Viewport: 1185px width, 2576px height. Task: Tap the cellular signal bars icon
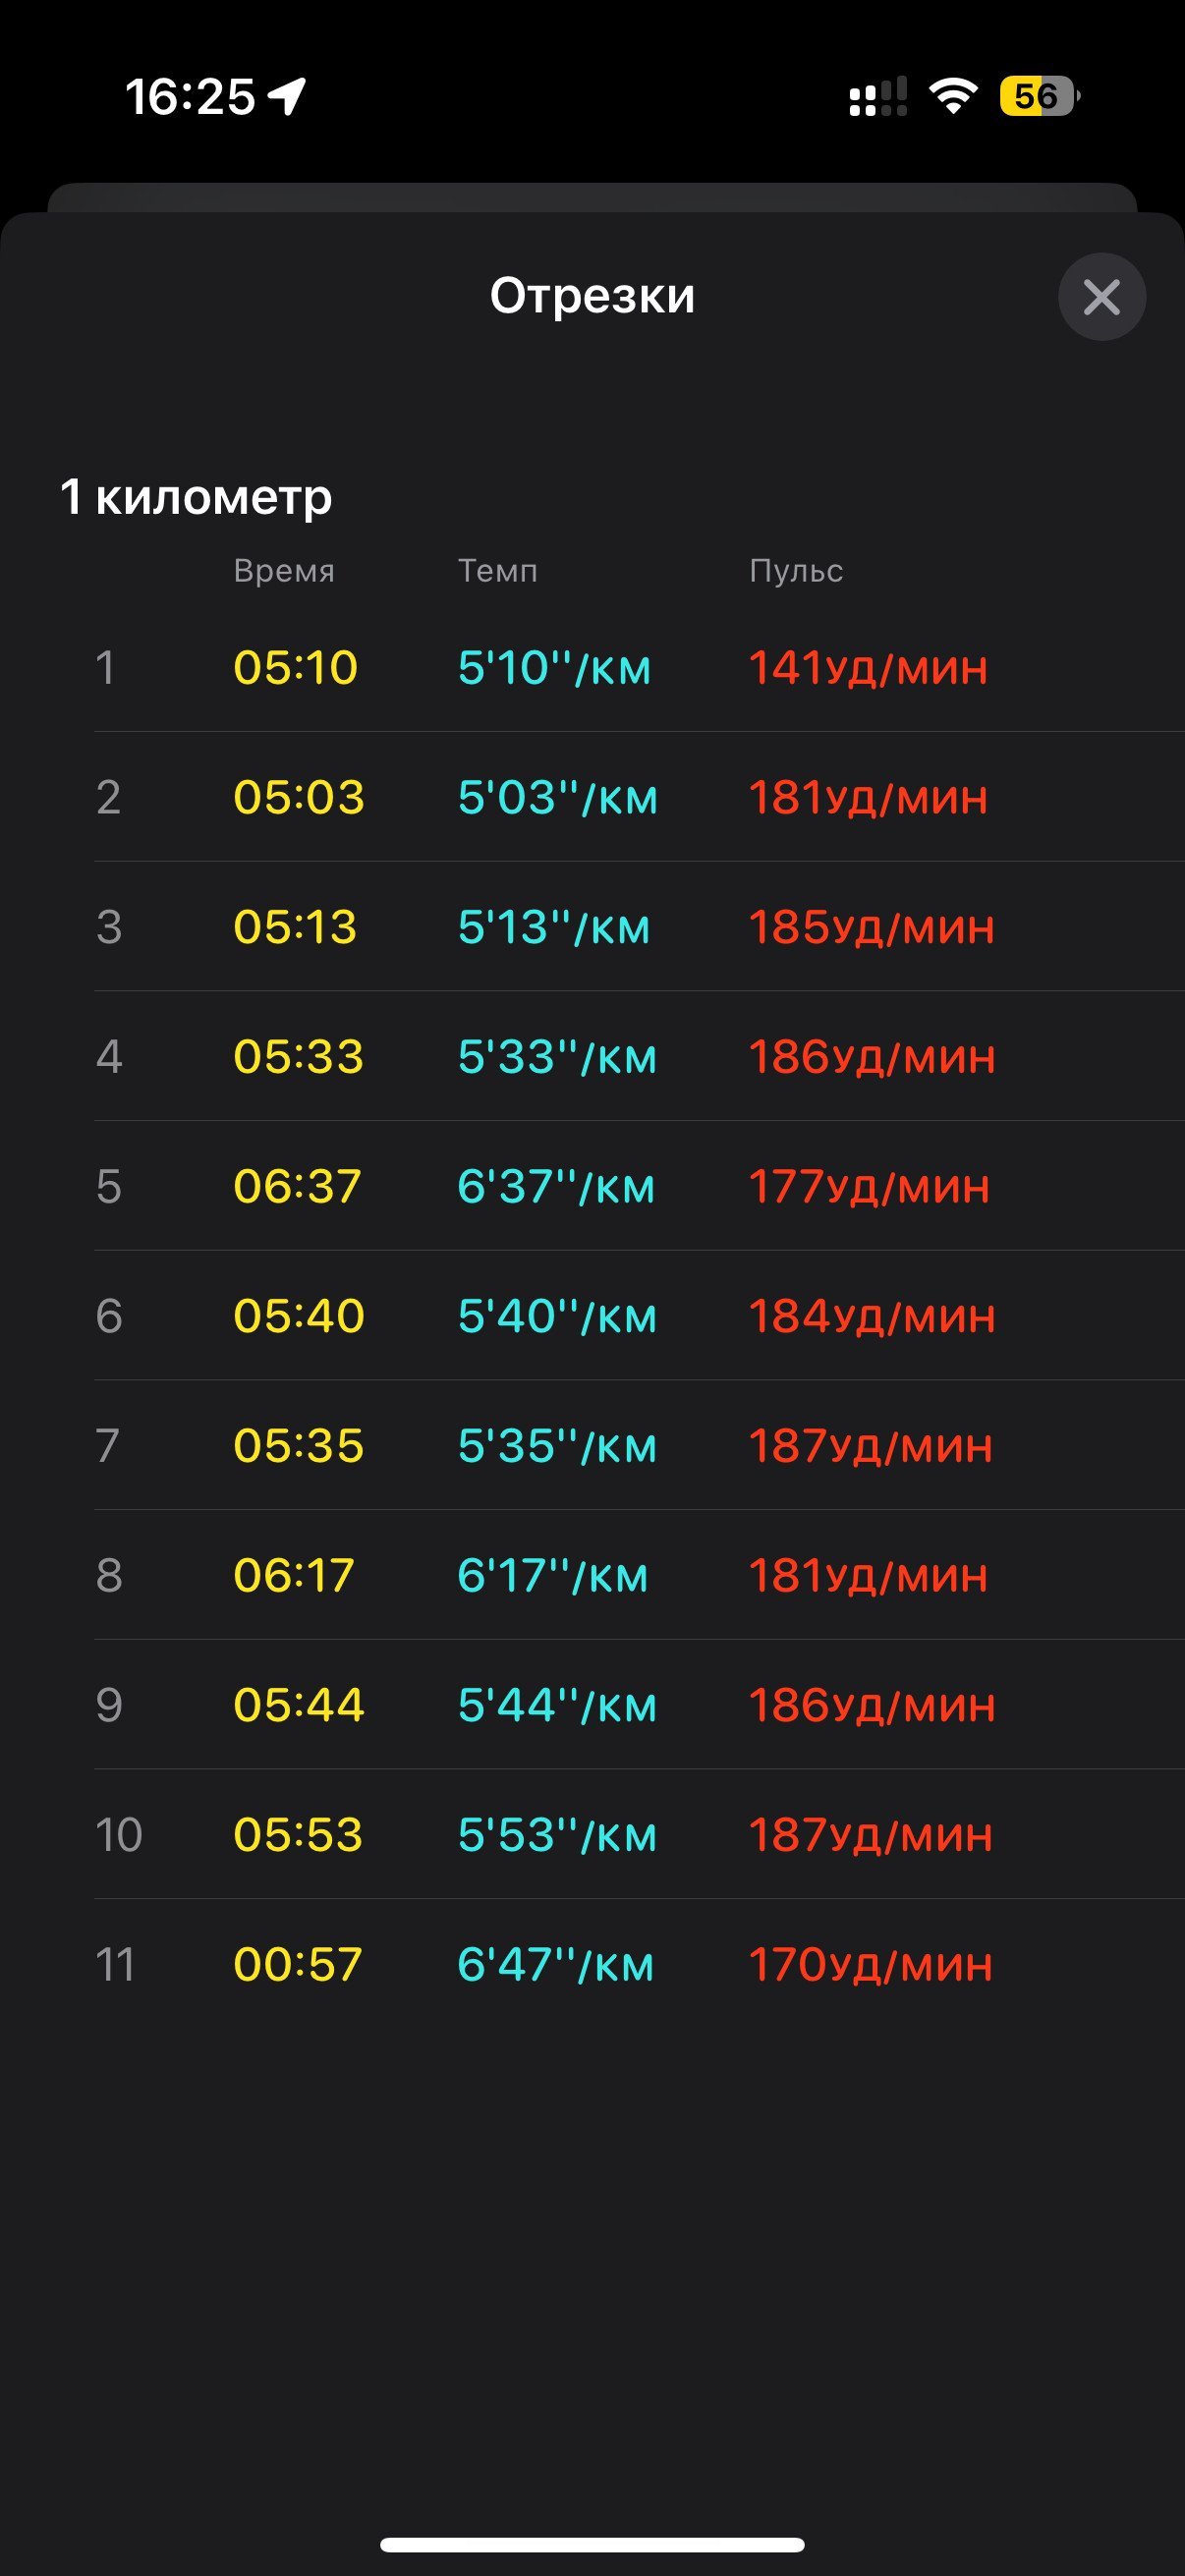[878, 97]
